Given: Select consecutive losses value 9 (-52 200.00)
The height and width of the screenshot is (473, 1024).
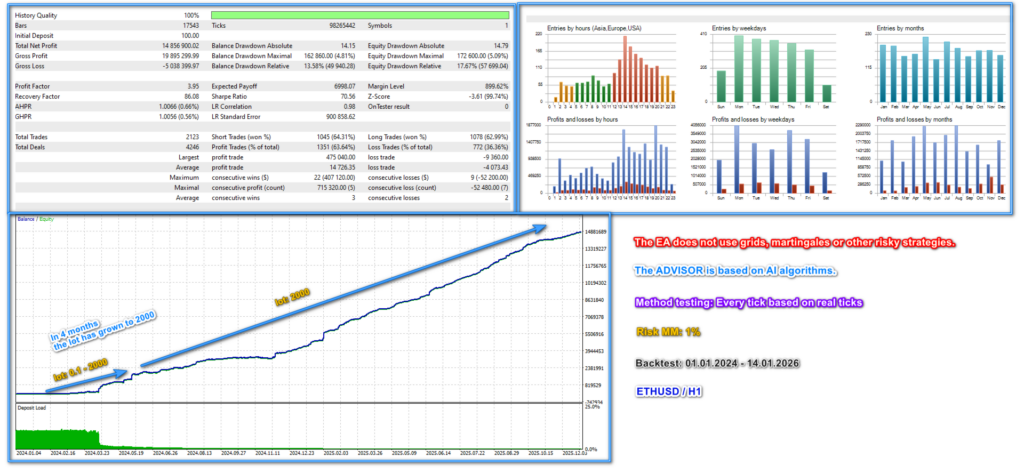Looking at the screenshot, I should 489,178.
